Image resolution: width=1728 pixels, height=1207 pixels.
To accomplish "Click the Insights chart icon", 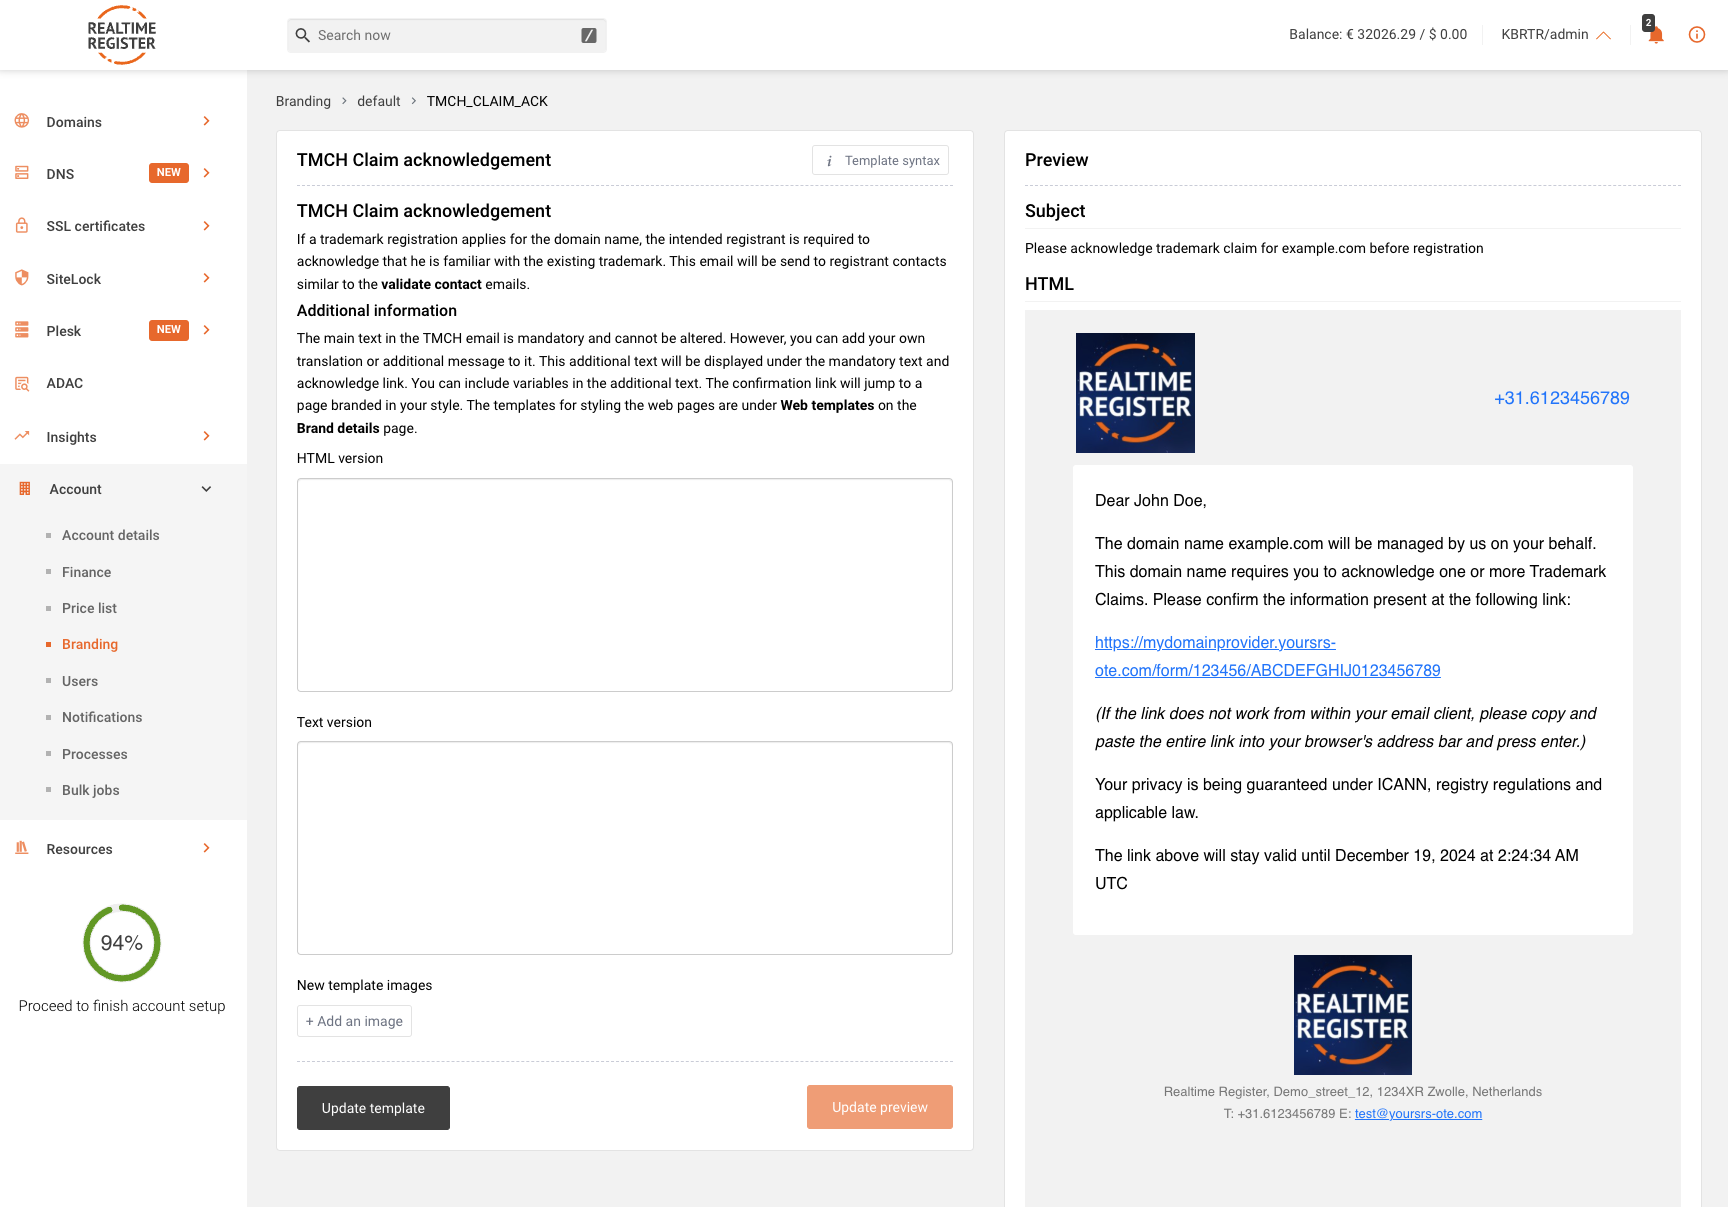I will point(22,436).
